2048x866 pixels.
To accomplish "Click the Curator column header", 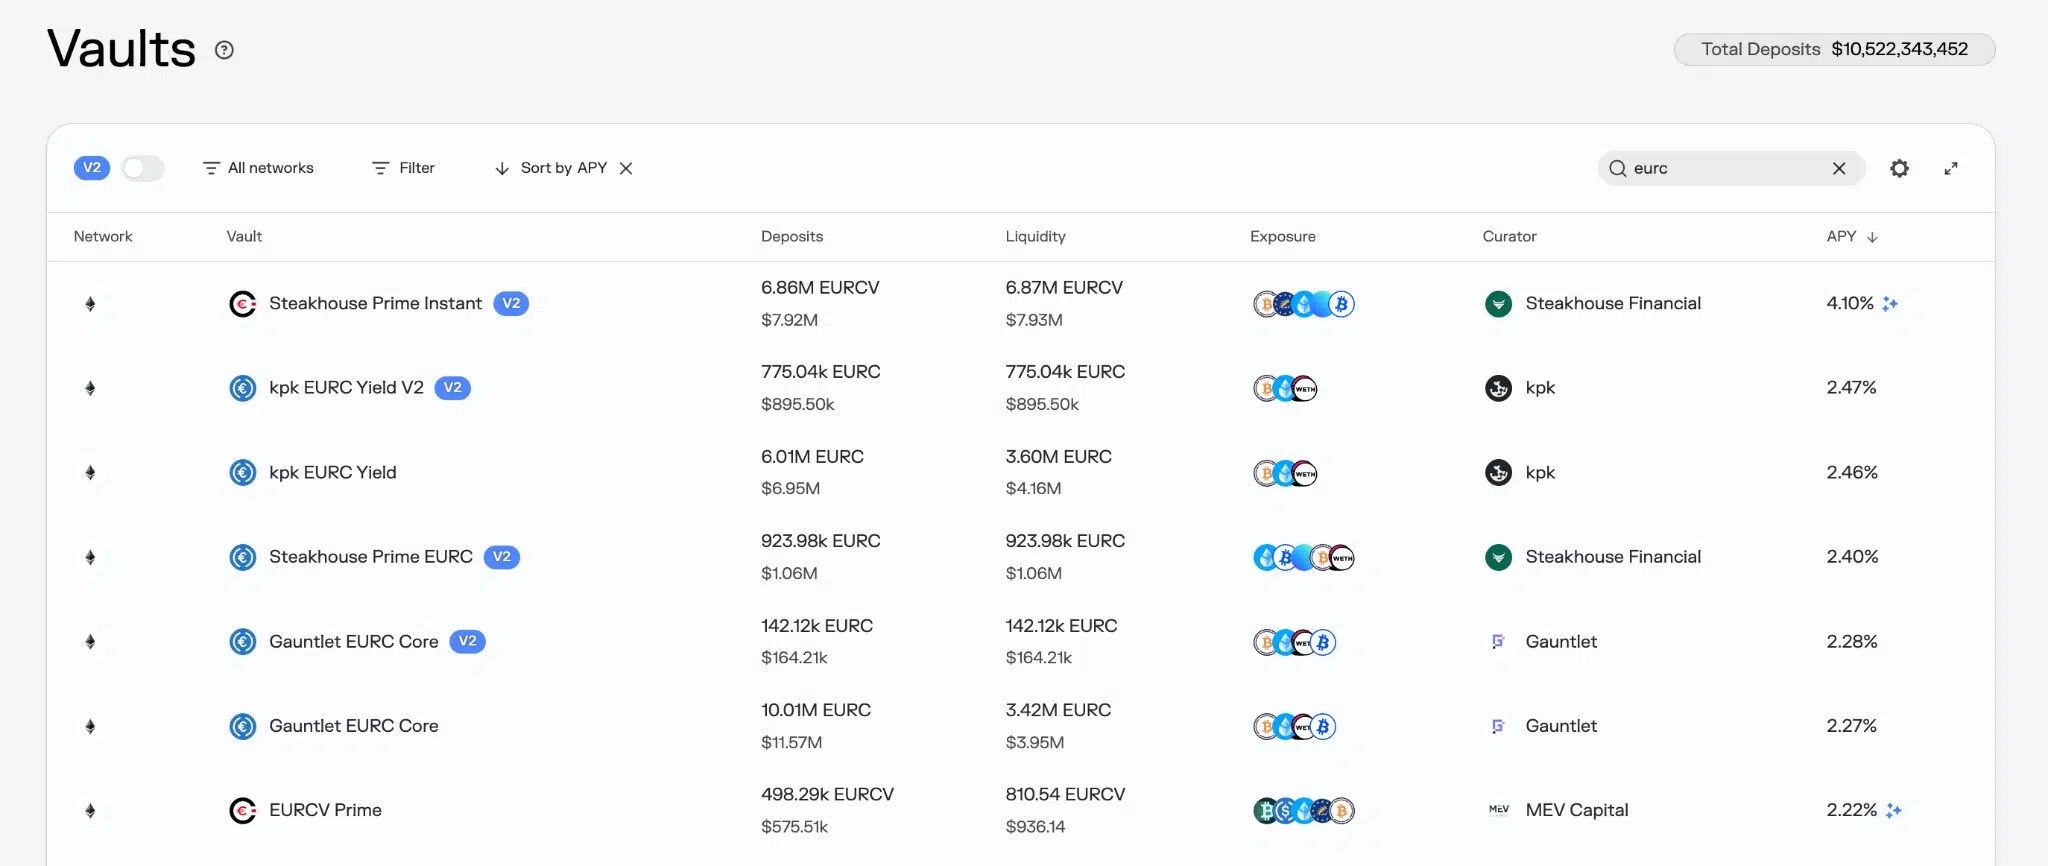I will point(1509,237).
